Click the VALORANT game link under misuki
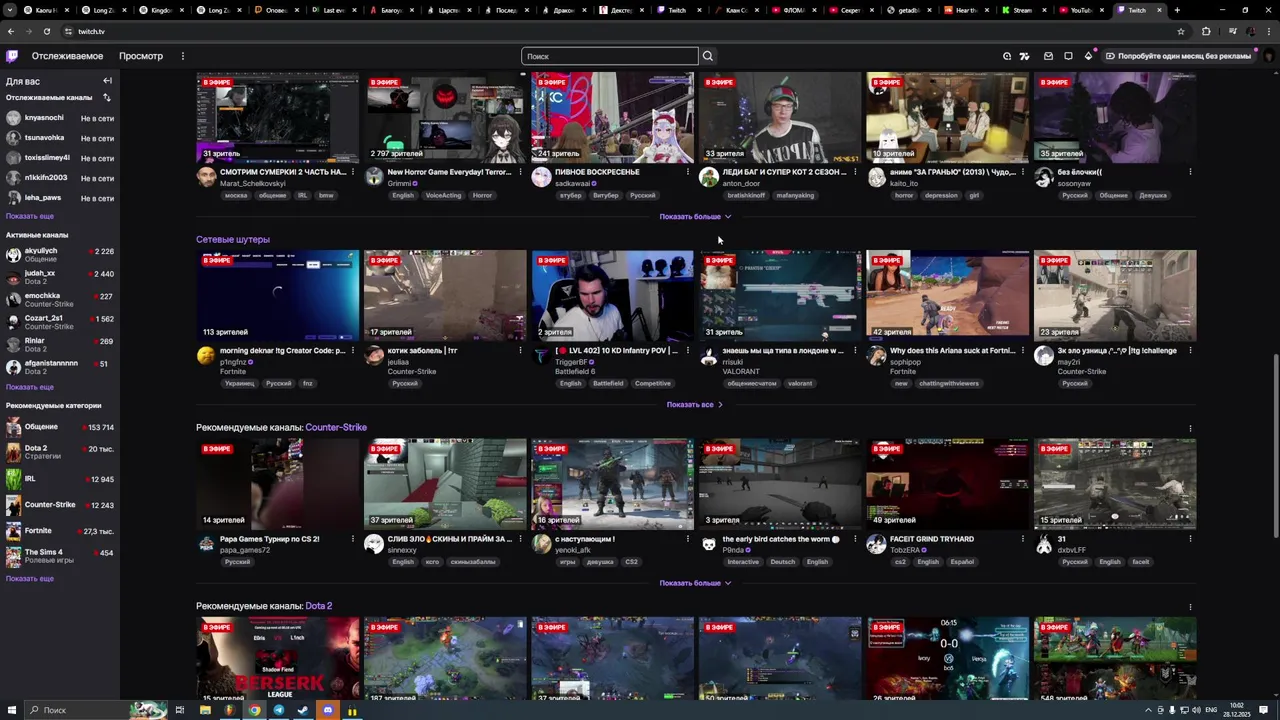This screenshot has width=1280, height=720. [x=741, y=372]
